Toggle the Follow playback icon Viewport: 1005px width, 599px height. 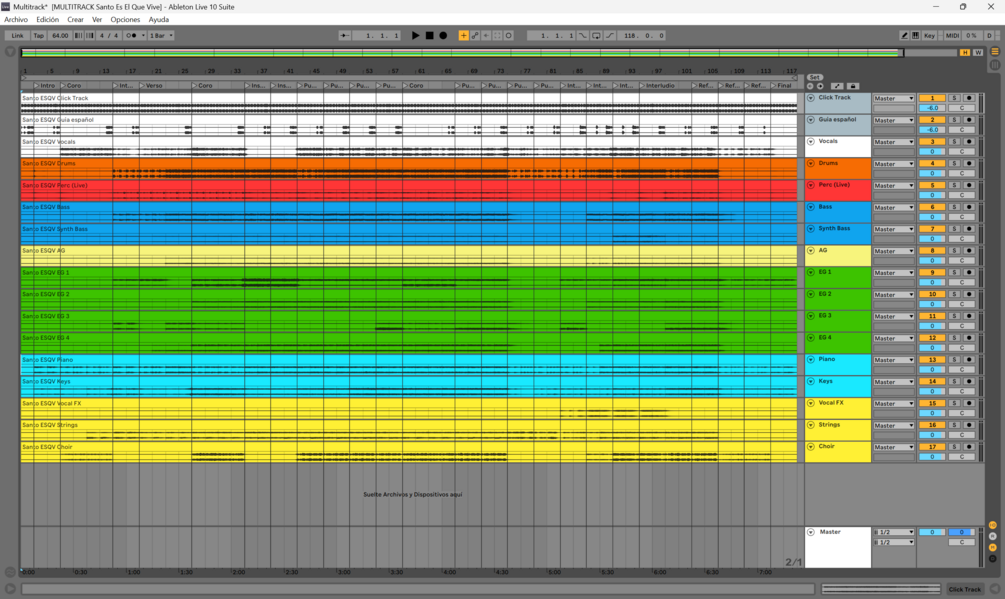click(345, 35)
